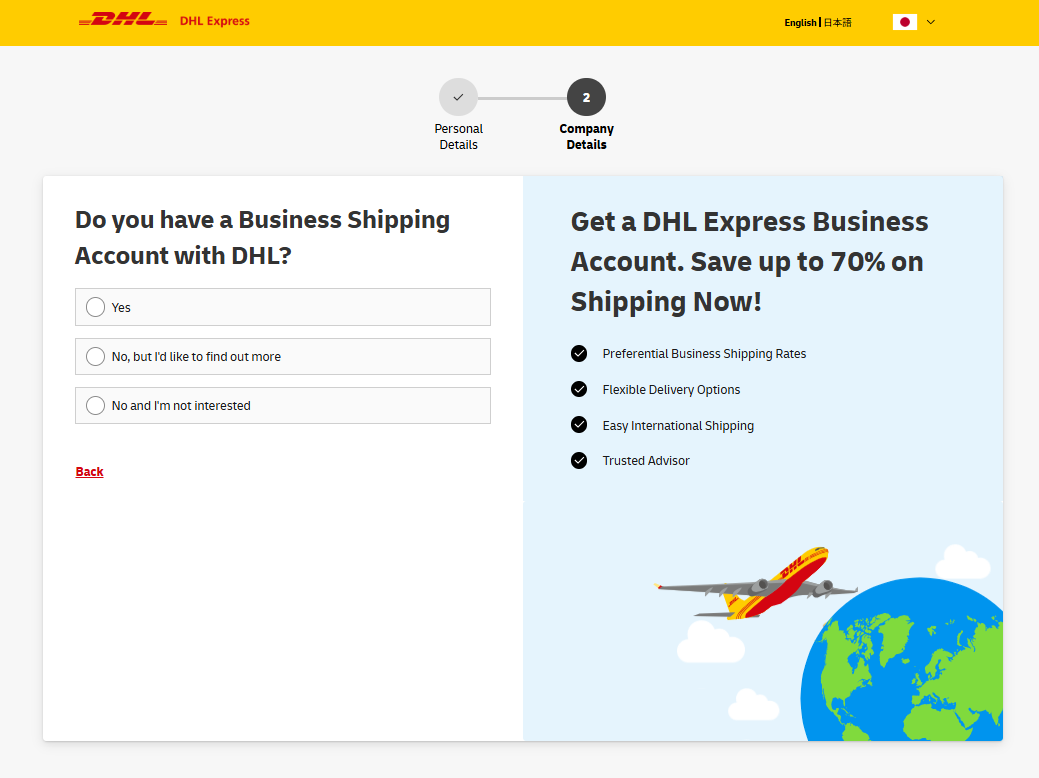Click the Personal Details step label
1039x778 pixels.
459,137
